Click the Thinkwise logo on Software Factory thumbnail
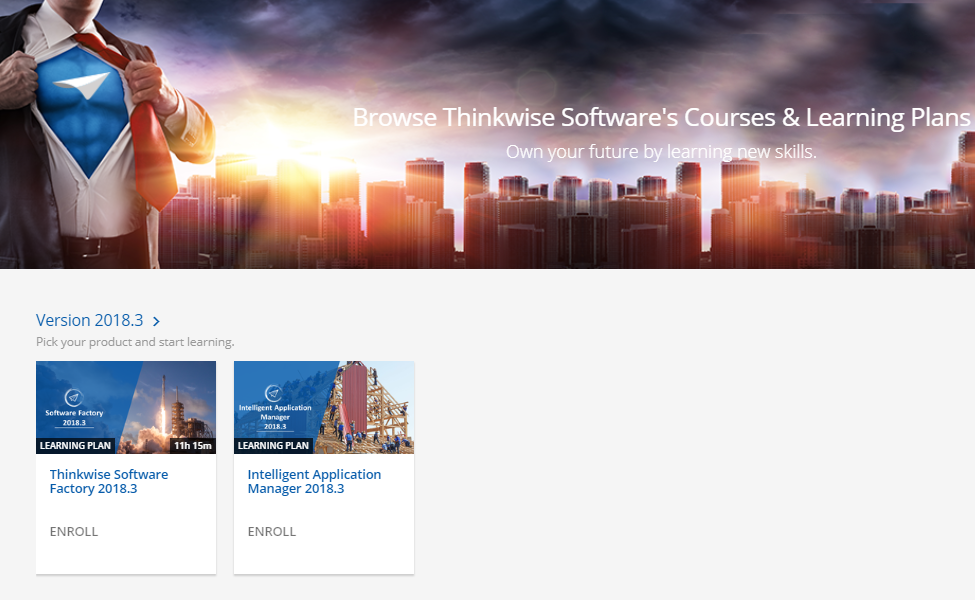The image size is (975, 600). coord(74,398)
